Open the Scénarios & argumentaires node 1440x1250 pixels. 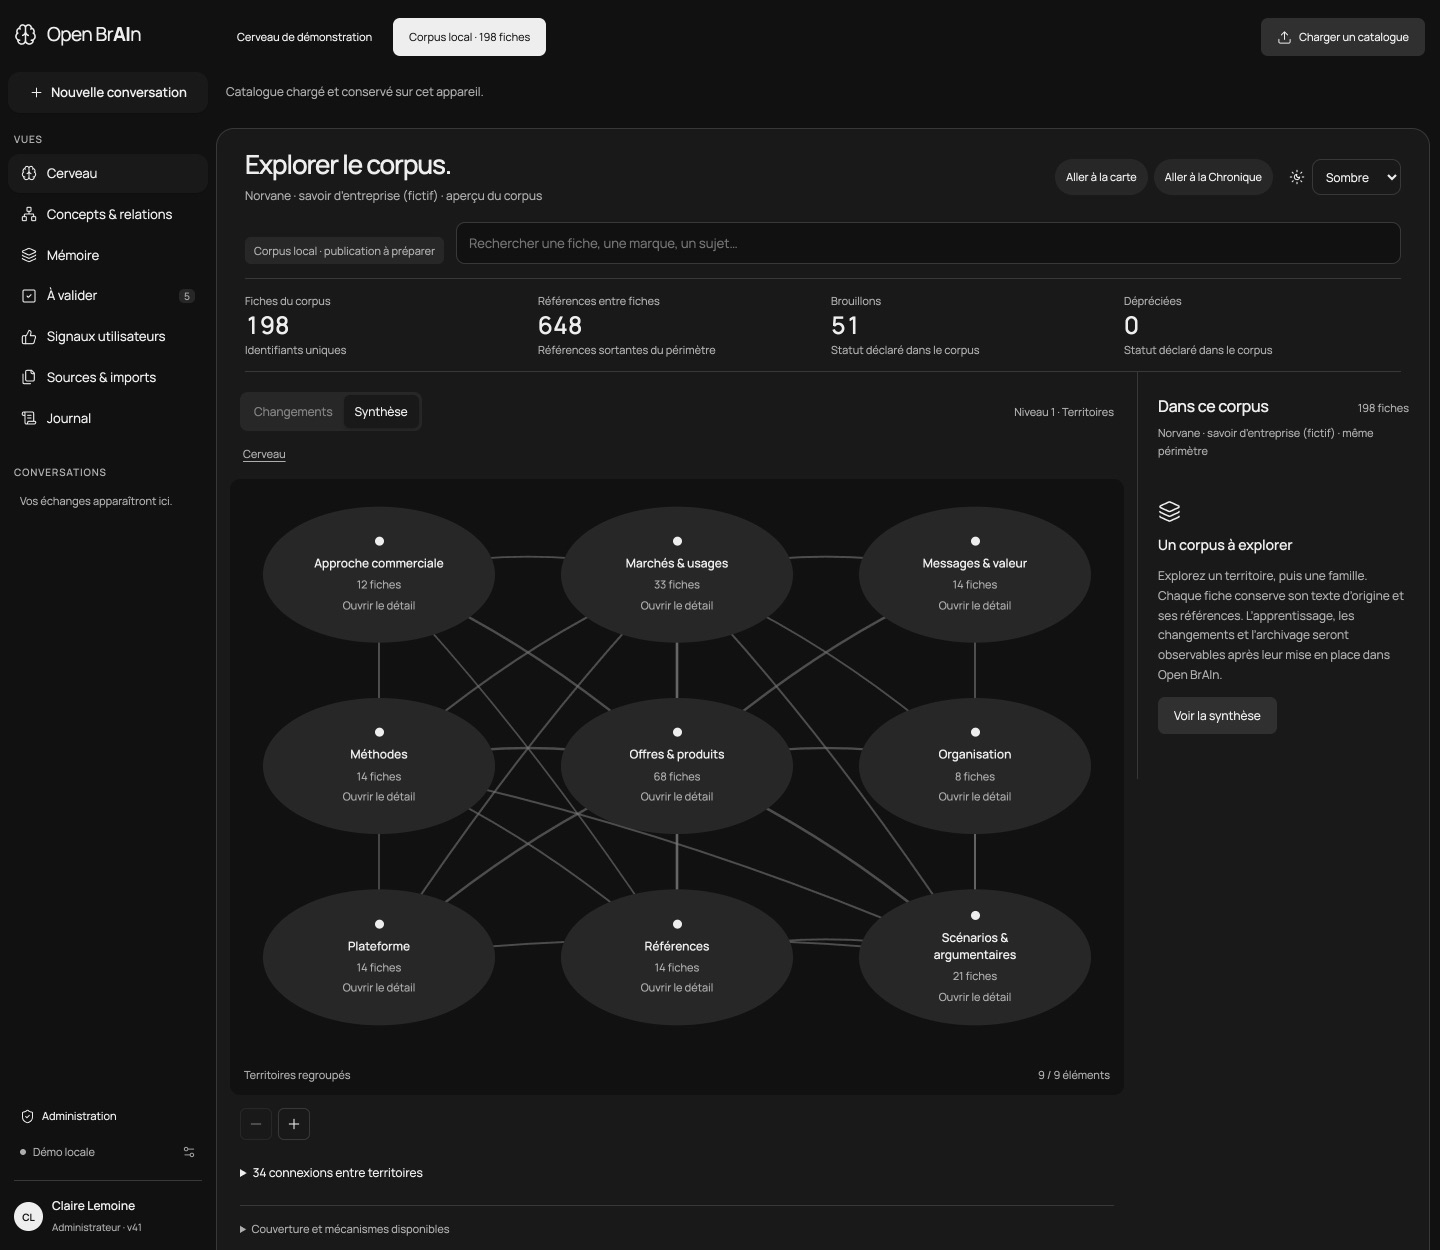(975, 957)
